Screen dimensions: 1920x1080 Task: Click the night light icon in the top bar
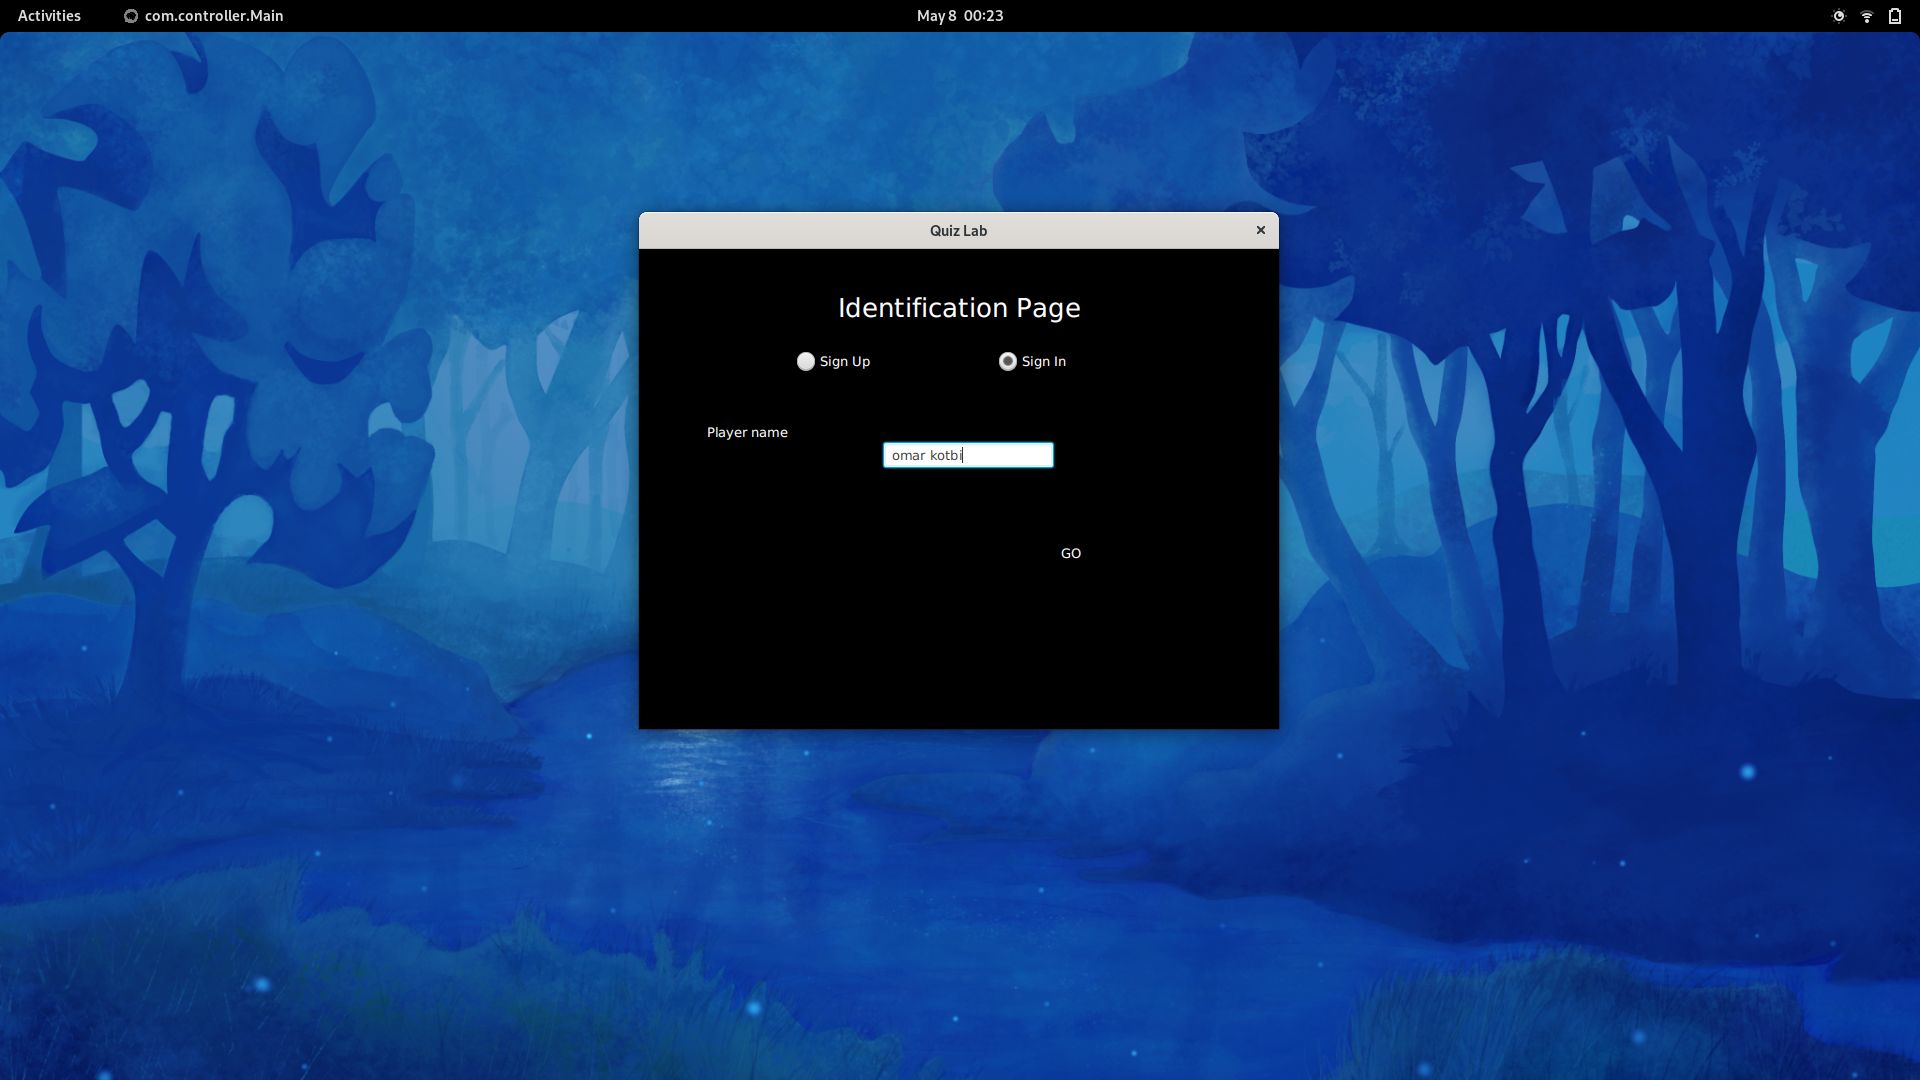pyautogui.click(x=1838, y=16)
